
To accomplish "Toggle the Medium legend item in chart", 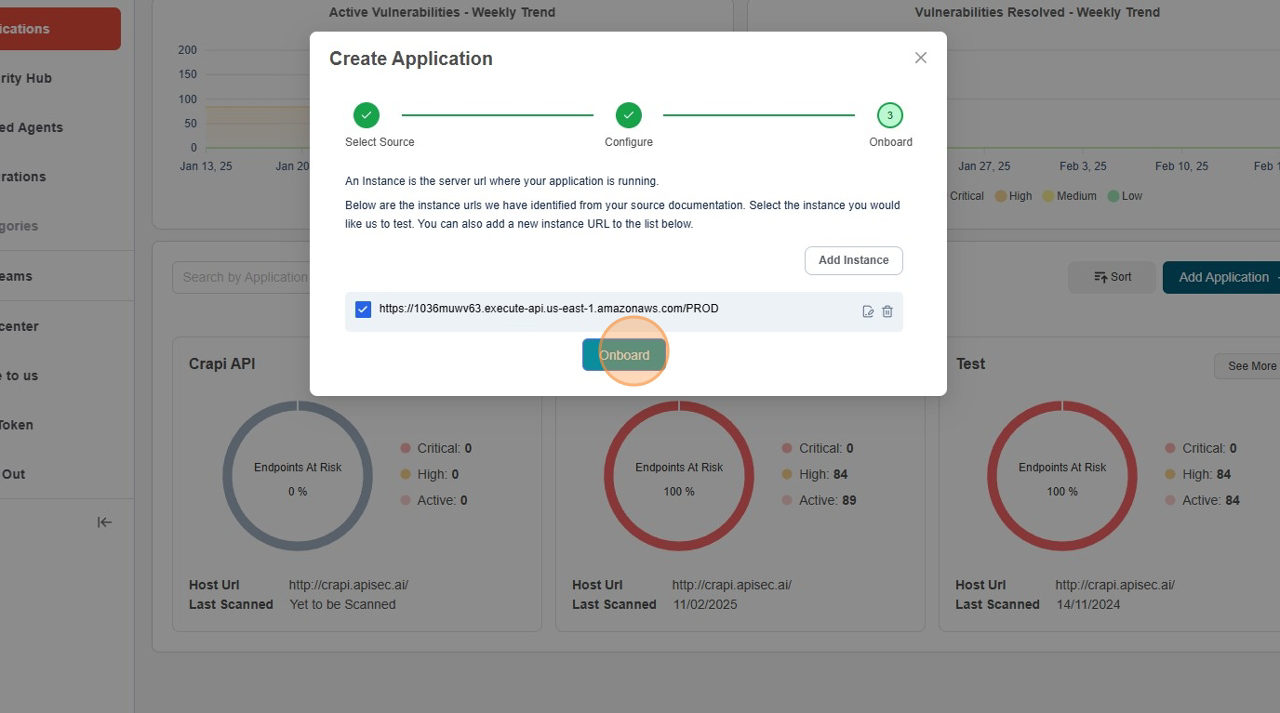I will (1069, 196).
